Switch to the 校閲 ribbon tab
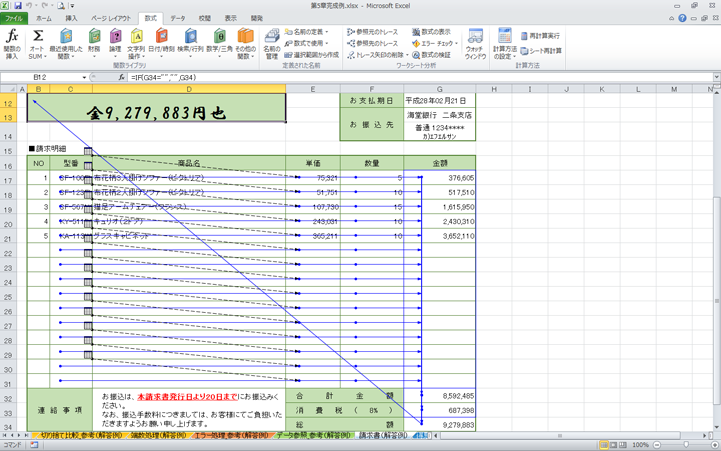 tap(205, 18)
